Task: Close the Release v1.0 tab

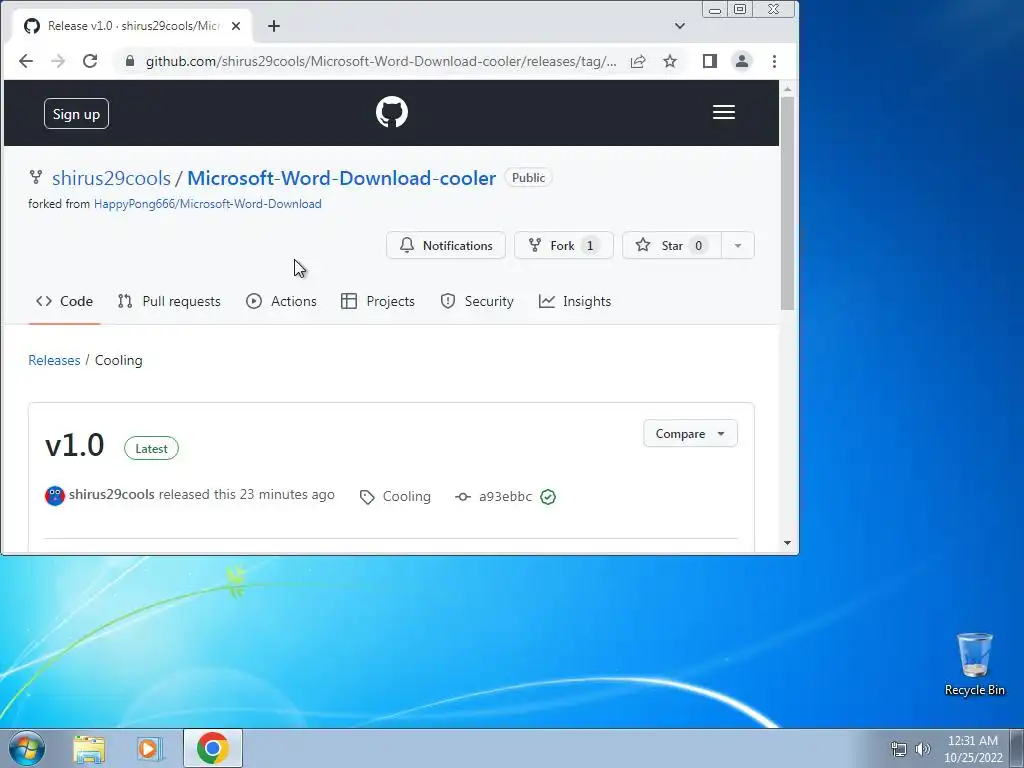Action: (236, 26)
